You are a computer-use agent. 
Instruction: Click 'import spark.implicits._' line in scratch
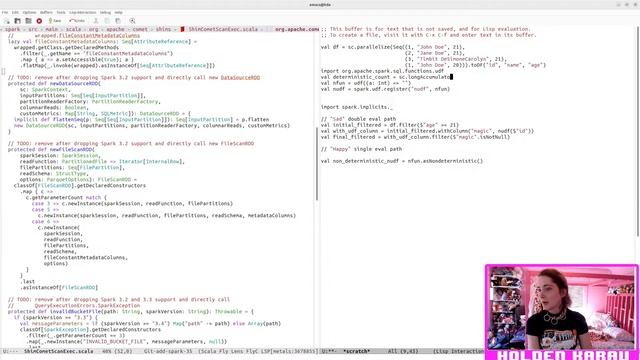(x=357, y=107)
